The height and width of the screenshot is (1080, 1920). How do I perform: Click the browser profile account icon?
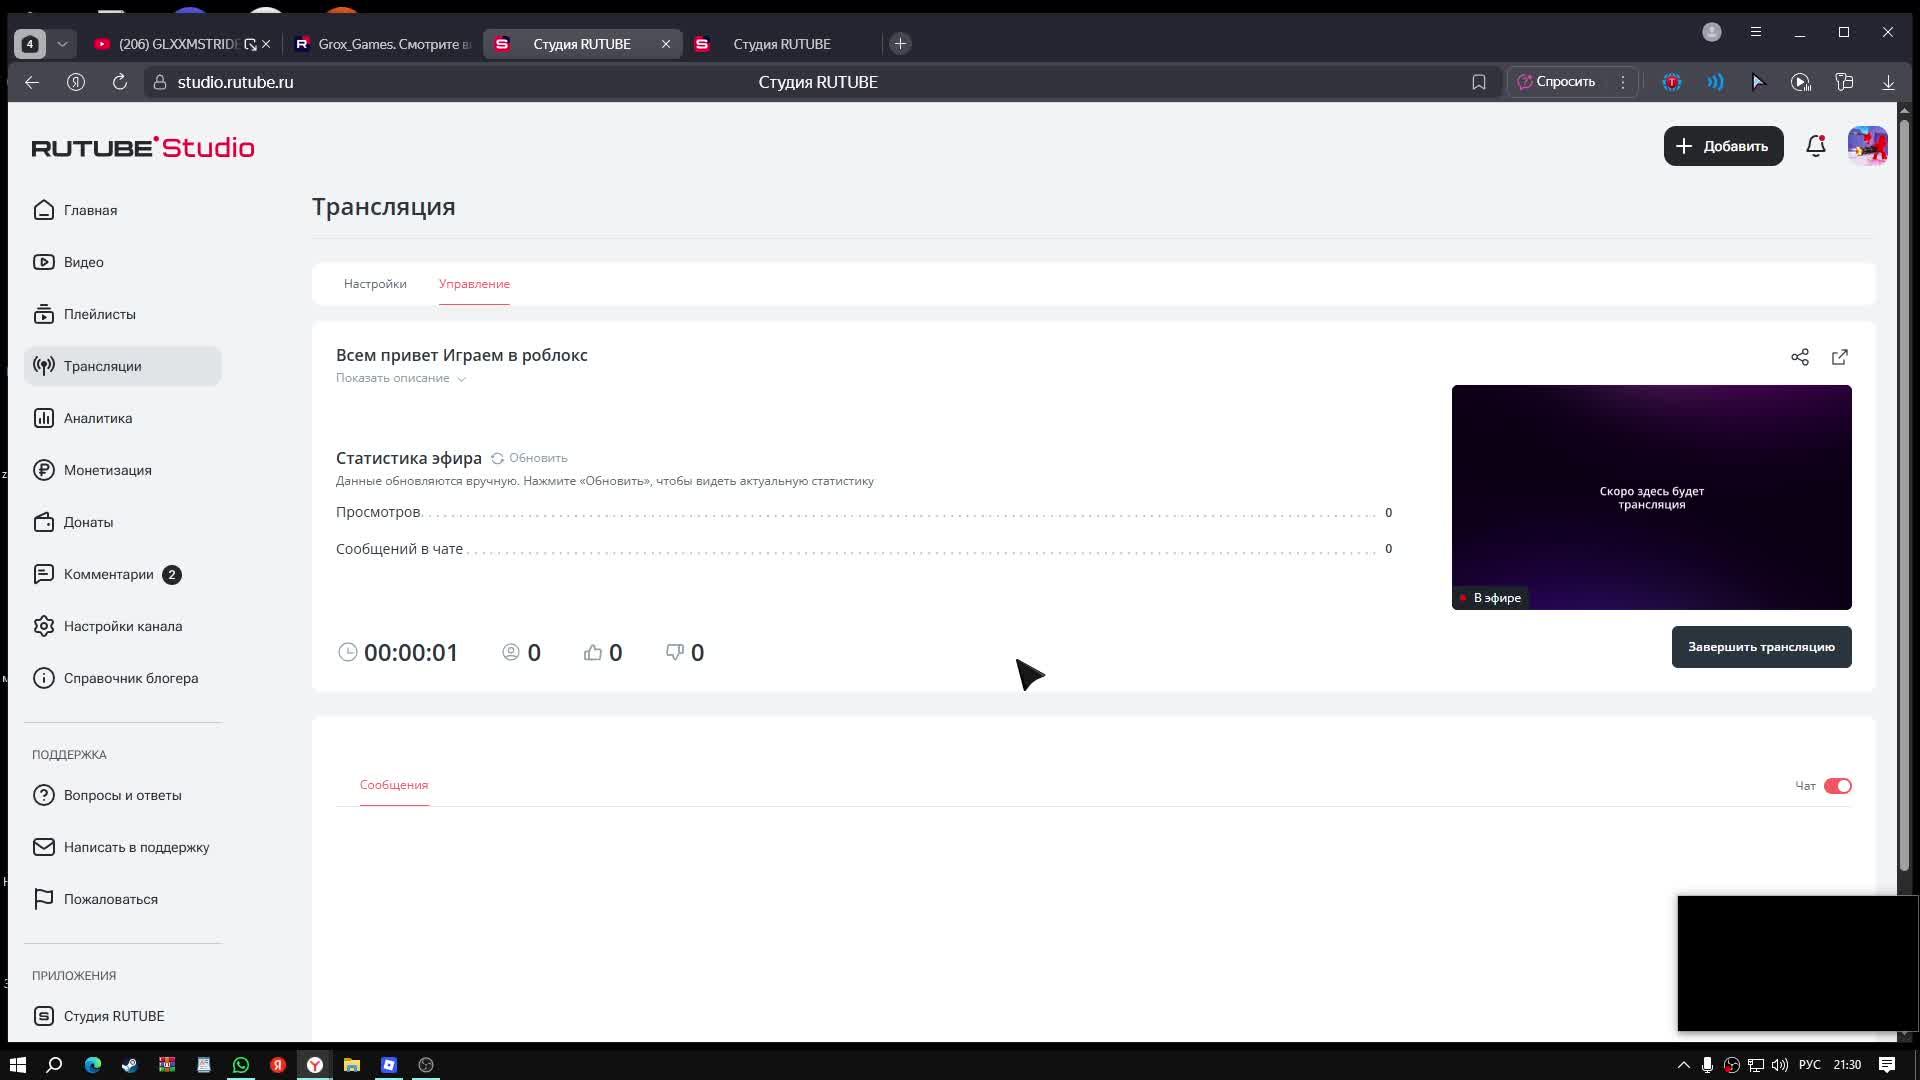(x=1712, y=32)
